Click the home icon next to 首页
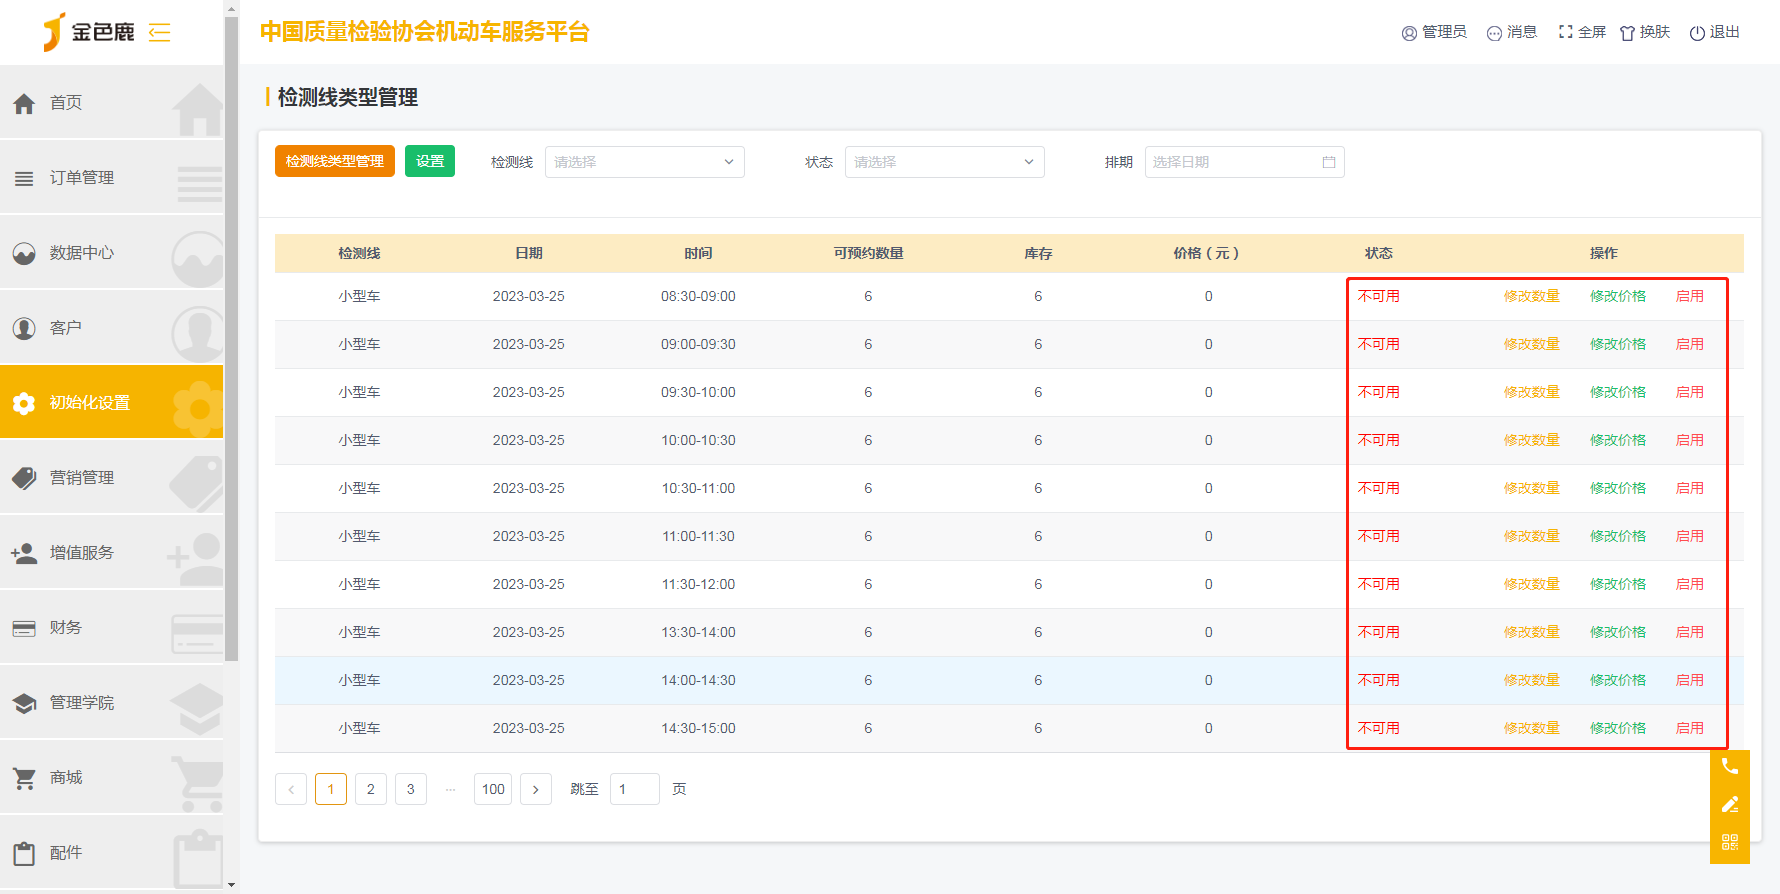The image size is (1780, 894). point(24,102)
